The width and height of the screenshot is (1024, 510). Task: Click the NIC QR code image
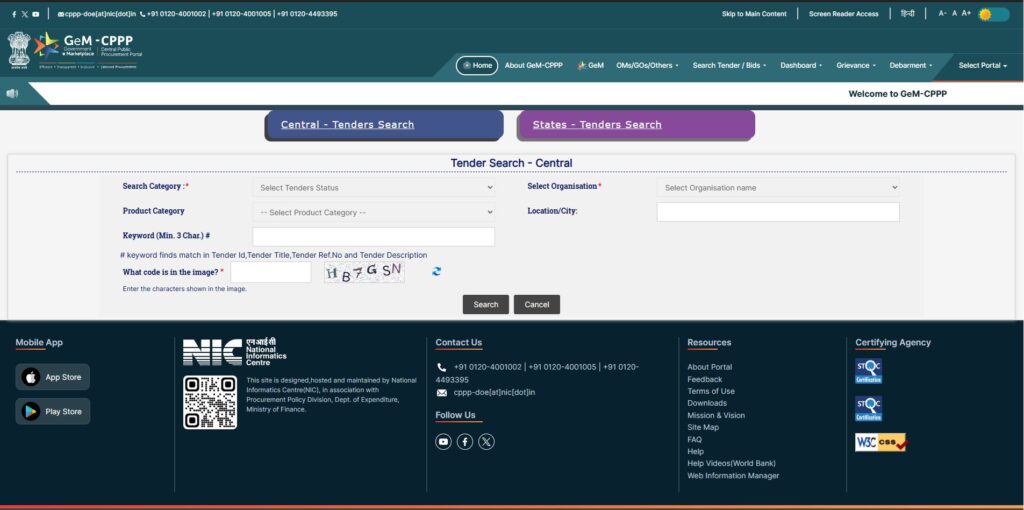click(x=210, y=402)
